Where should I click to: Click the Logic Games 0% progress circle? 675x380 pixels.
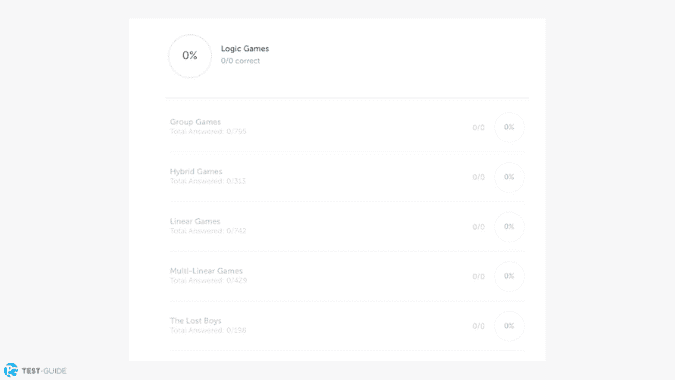190,56
